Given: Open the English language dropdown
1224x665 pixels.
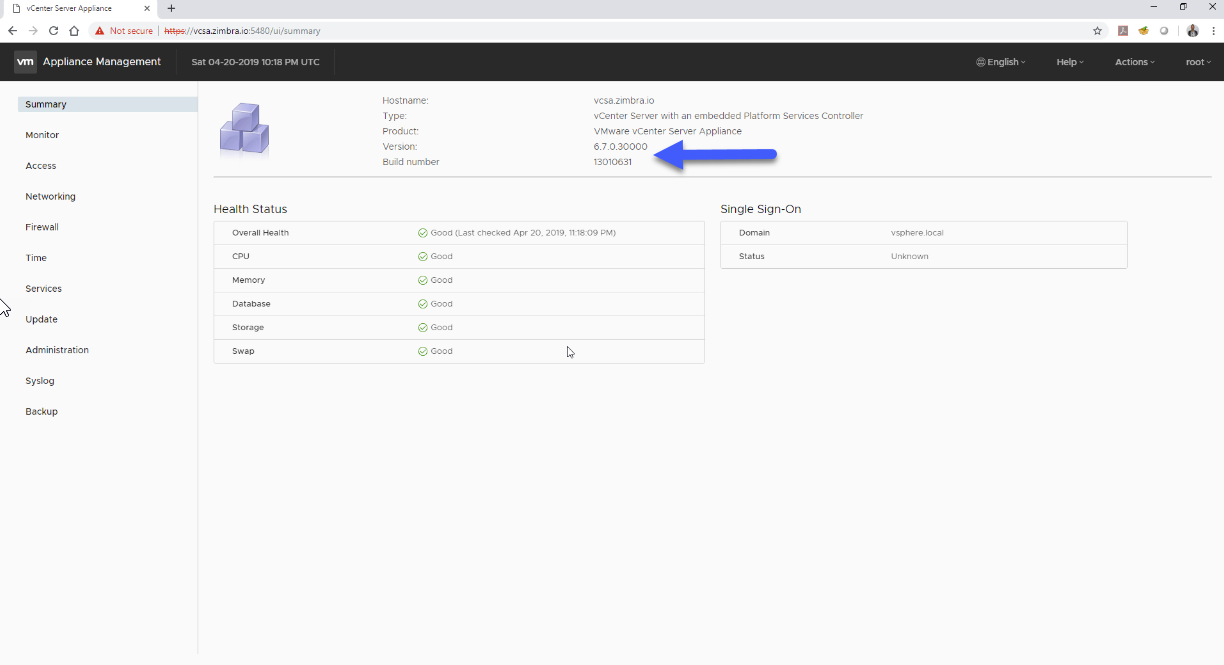Looking at the screenshot, I should pyautogui.click(x=1001, y=62).
